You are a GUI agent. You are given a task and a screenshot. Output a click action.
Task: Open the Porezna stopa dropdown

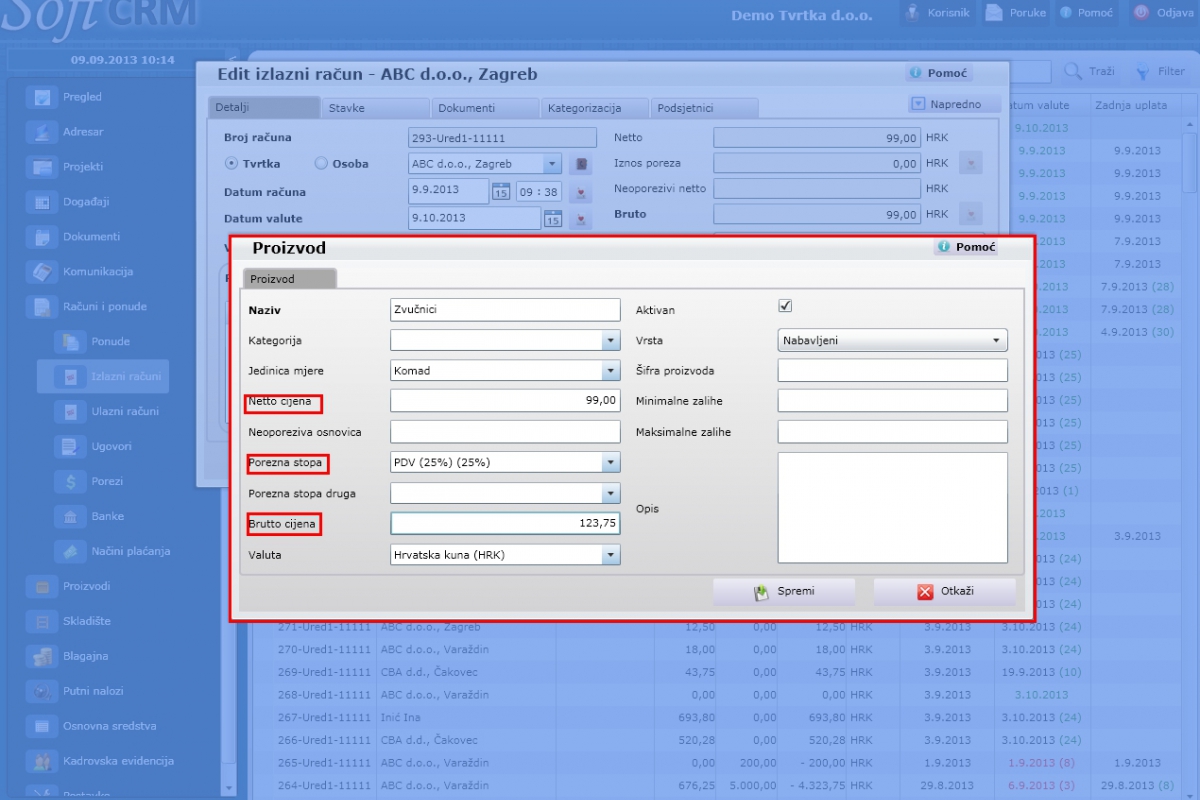[611, 463]
